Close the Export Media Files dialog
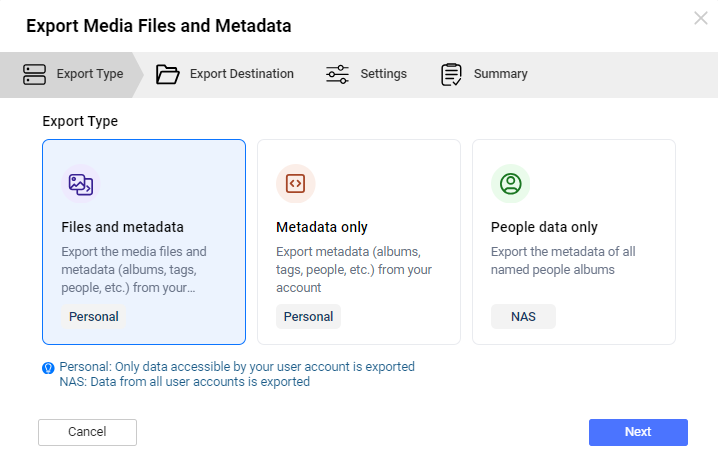The image size is (718, 466). 701,18
